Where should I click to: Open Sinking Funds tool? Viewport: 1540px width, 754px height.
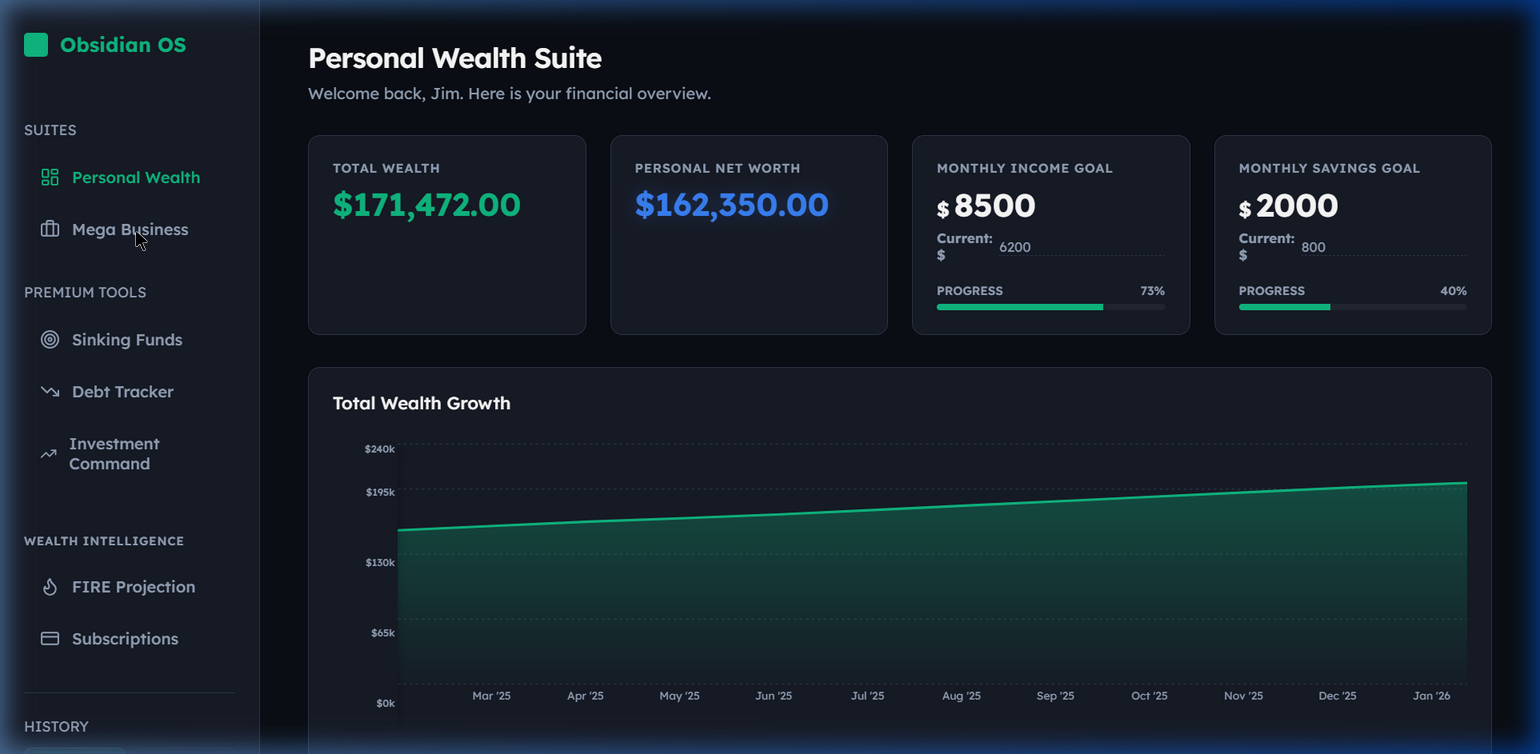(x=130, y=340)
